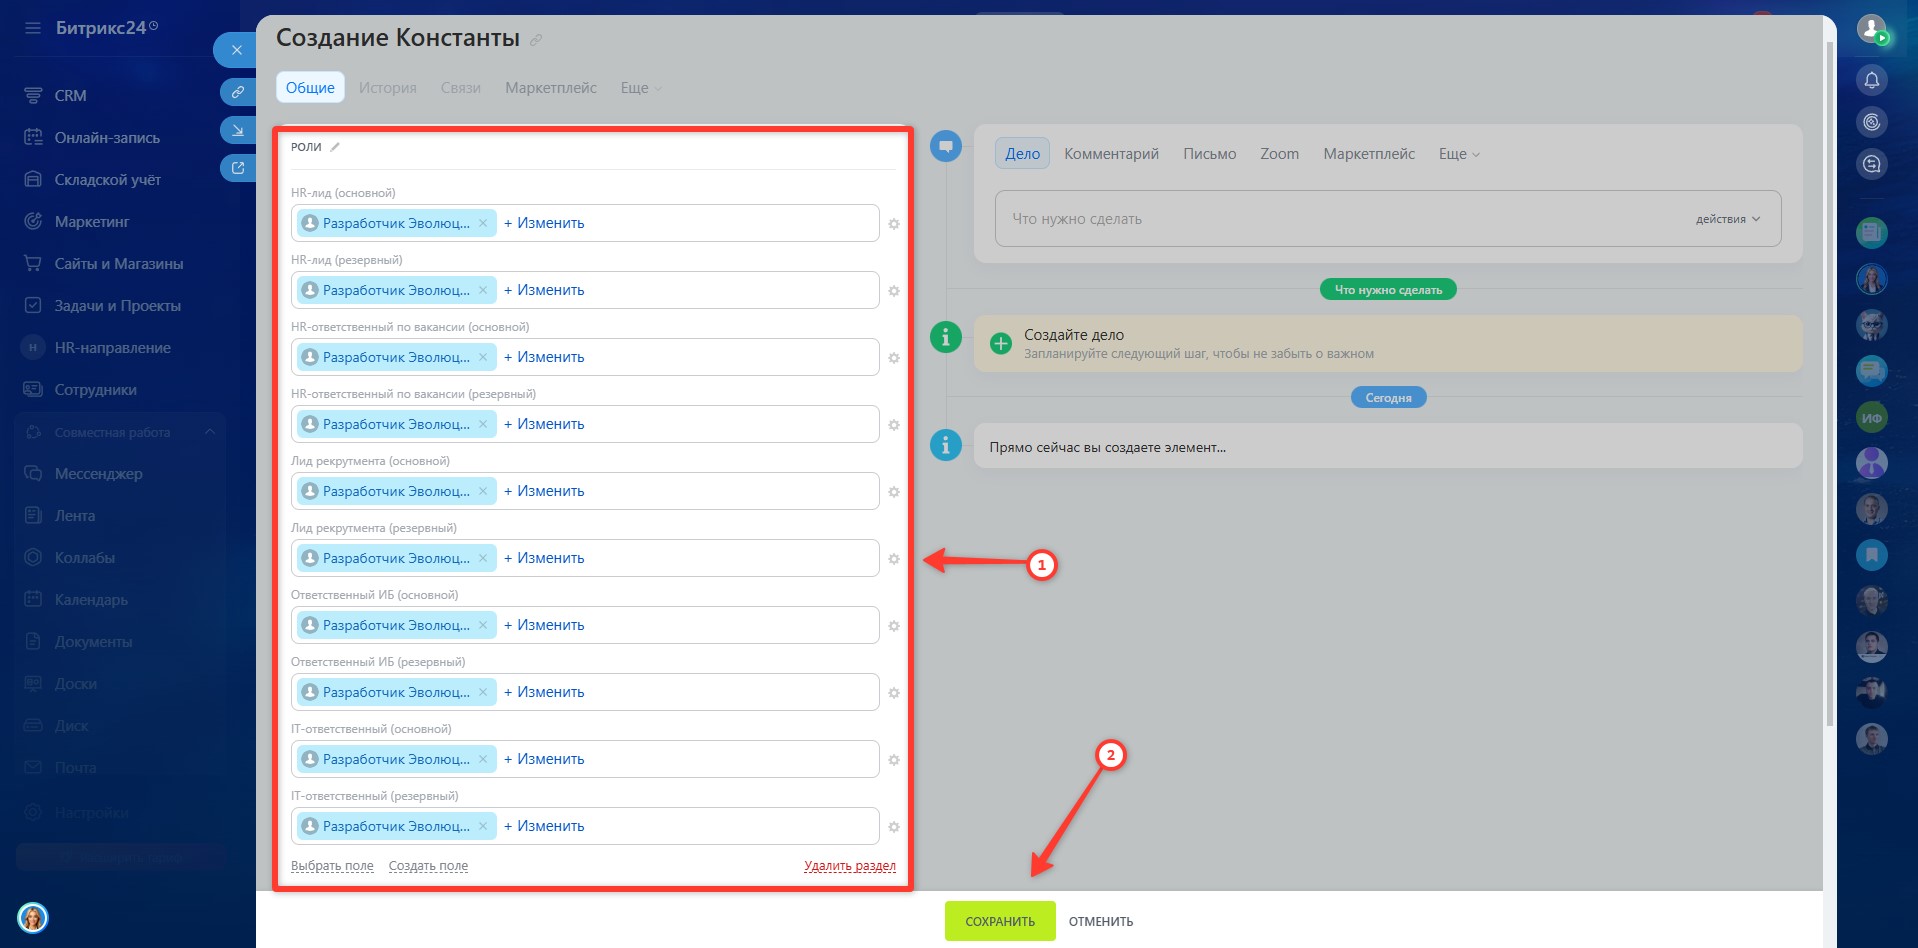Switch to the История tab
The width and height of the screenshot is (1918, 948).
click(387, 88)
